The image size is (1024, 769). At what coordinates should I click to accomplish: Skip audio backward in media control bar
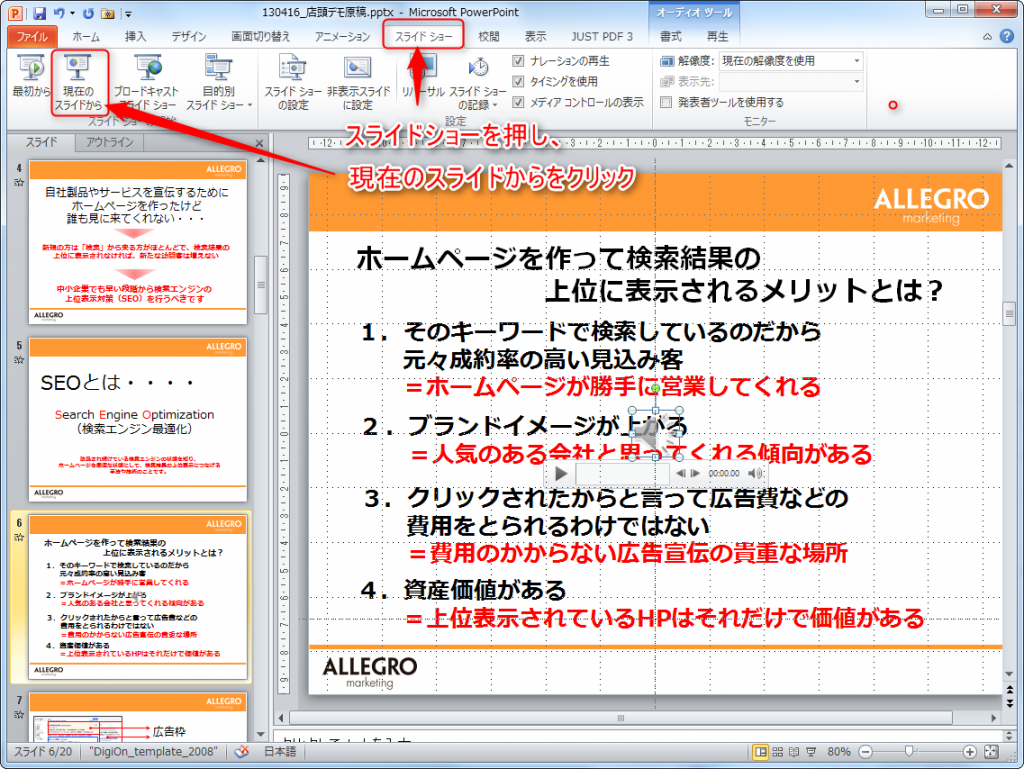(x=680, y=473)
